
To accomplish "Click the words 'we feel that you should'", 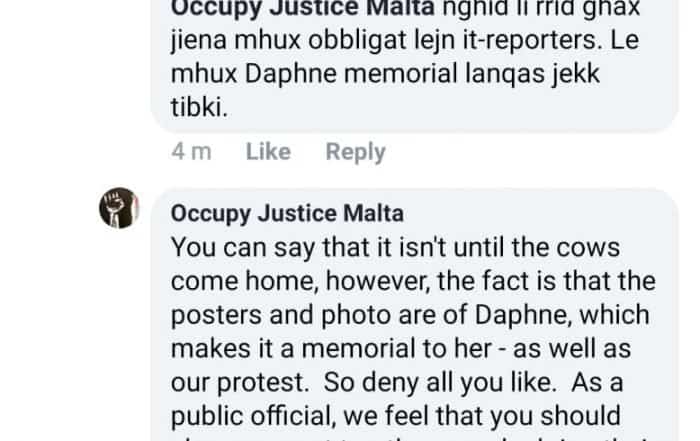I will click(x=482, y=416).
